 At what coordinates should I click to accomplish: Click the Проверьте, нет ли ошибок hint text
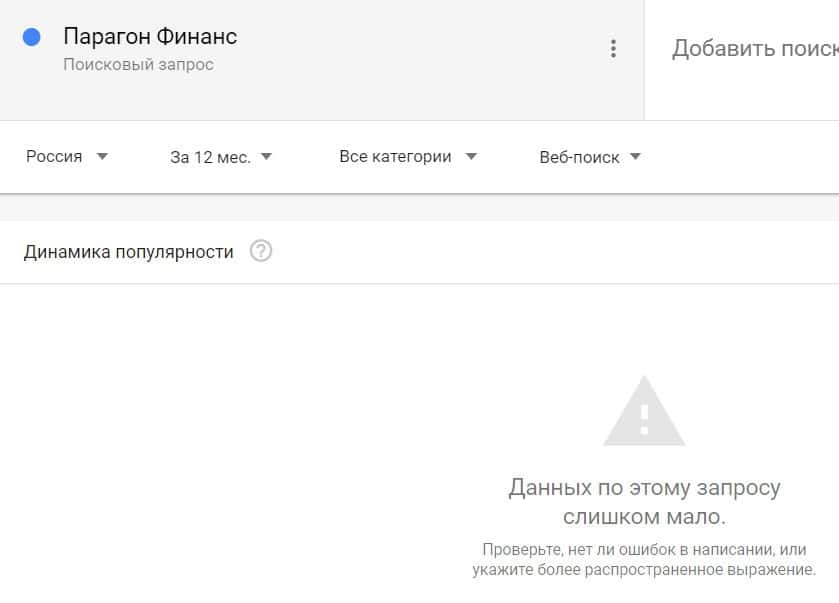(x=644, y=560)
